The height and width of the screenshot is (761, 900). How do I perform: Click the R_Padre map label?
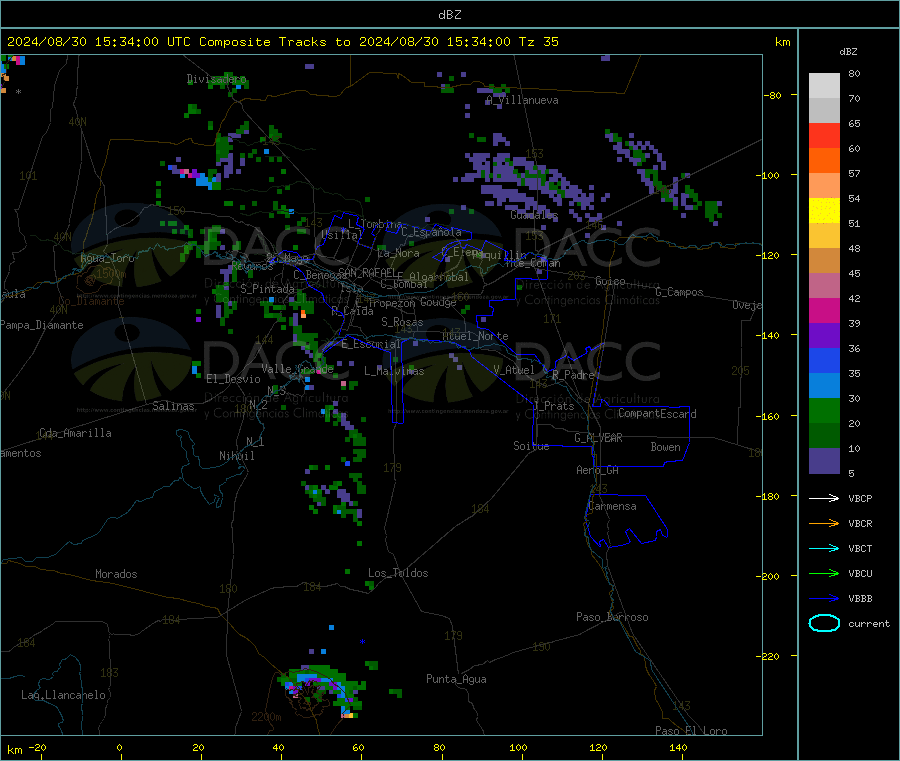(x=573, y=375)
